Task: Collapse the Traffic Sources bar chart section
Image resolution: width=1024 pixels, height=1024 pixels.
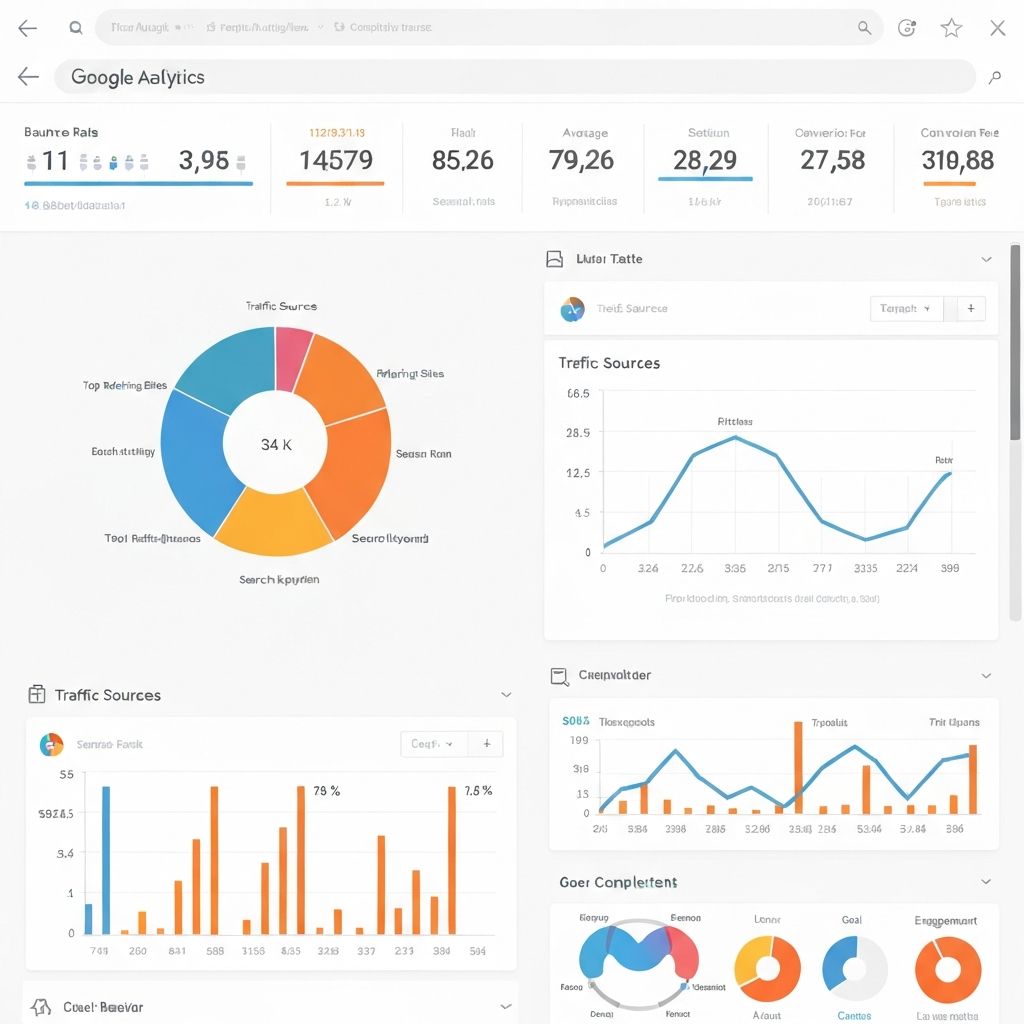Action: 506,694
